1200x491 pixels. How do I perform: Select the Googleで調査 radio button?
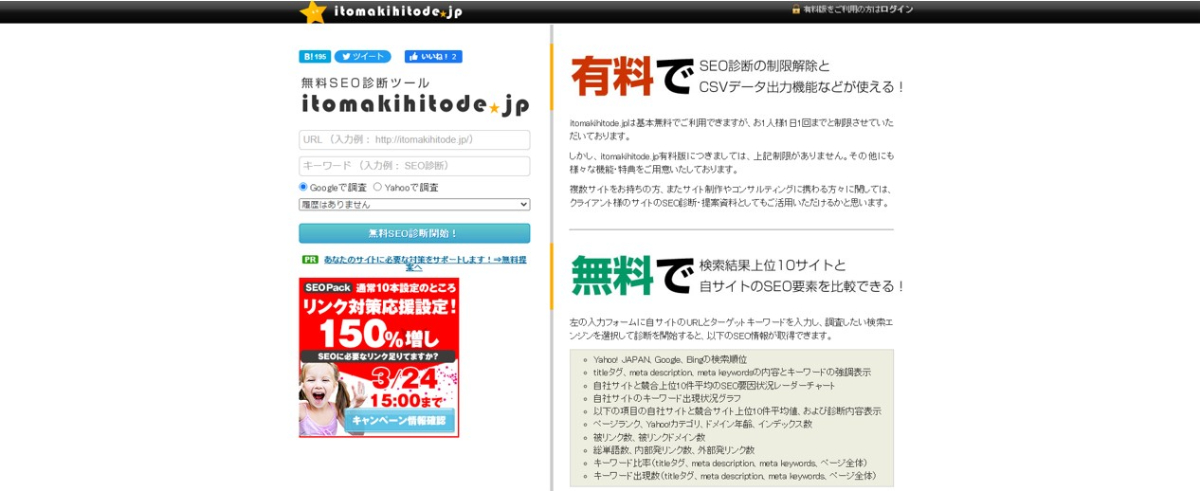(x=304, y=187)
